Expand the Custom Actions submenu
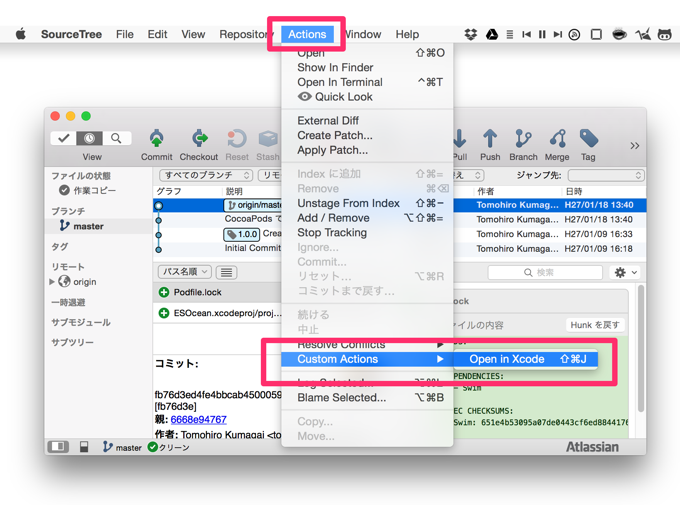 [x=367, y=359]
